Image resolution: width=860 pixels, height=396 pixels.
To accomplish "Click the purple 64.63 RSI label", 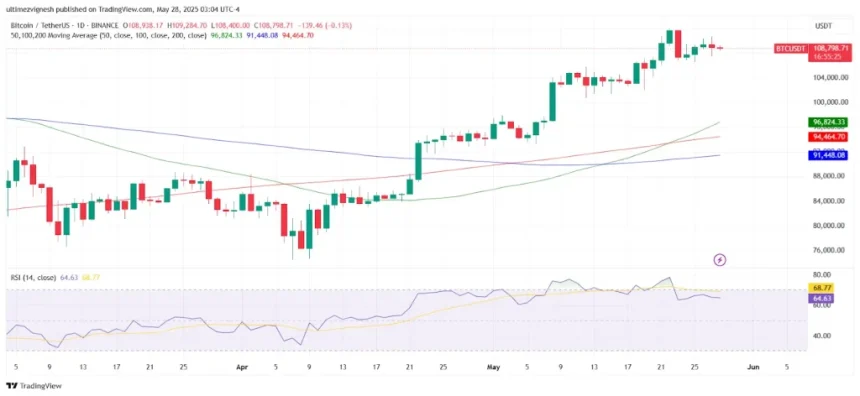I will click(821, 298).
